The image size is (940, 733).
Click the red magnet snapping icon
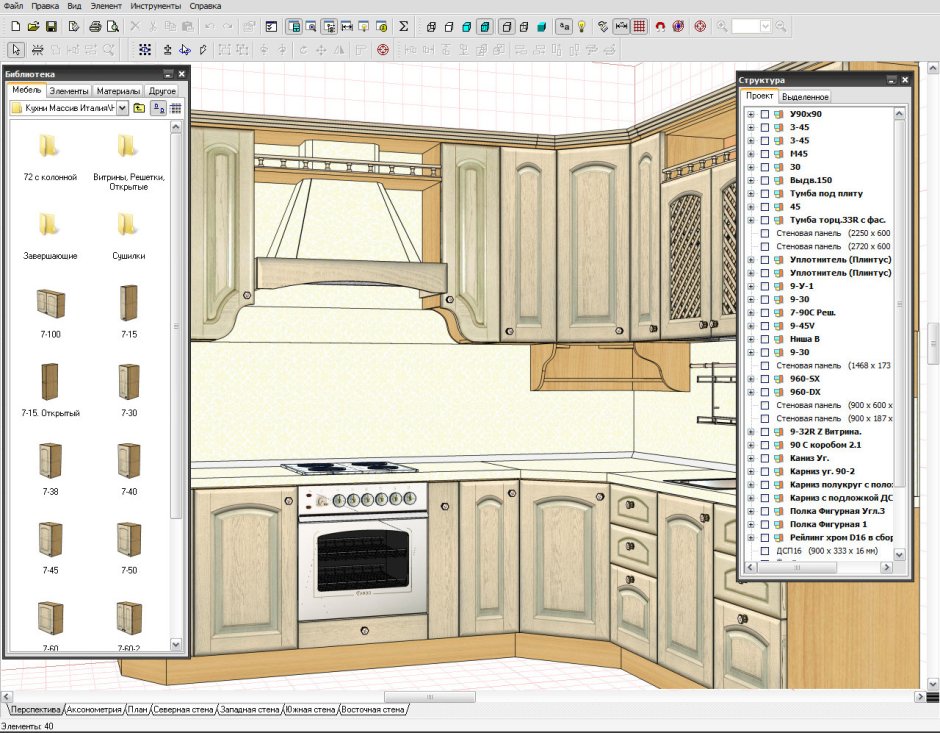(660, 25)
